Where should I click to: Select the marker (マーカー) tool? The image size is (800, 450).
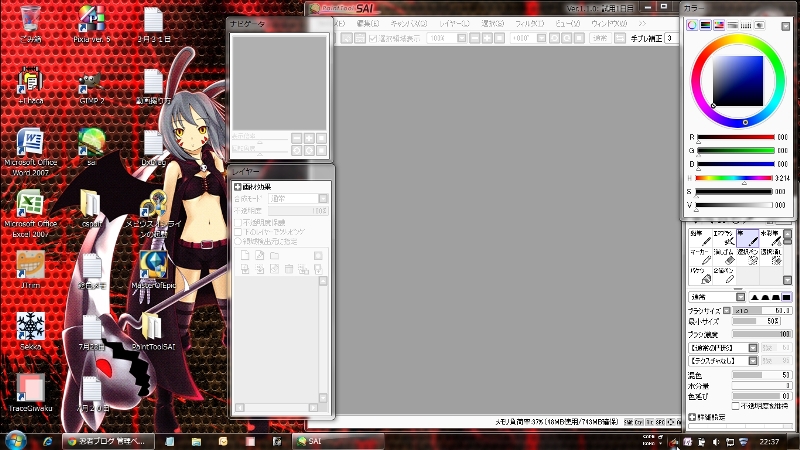coord(700,257)
